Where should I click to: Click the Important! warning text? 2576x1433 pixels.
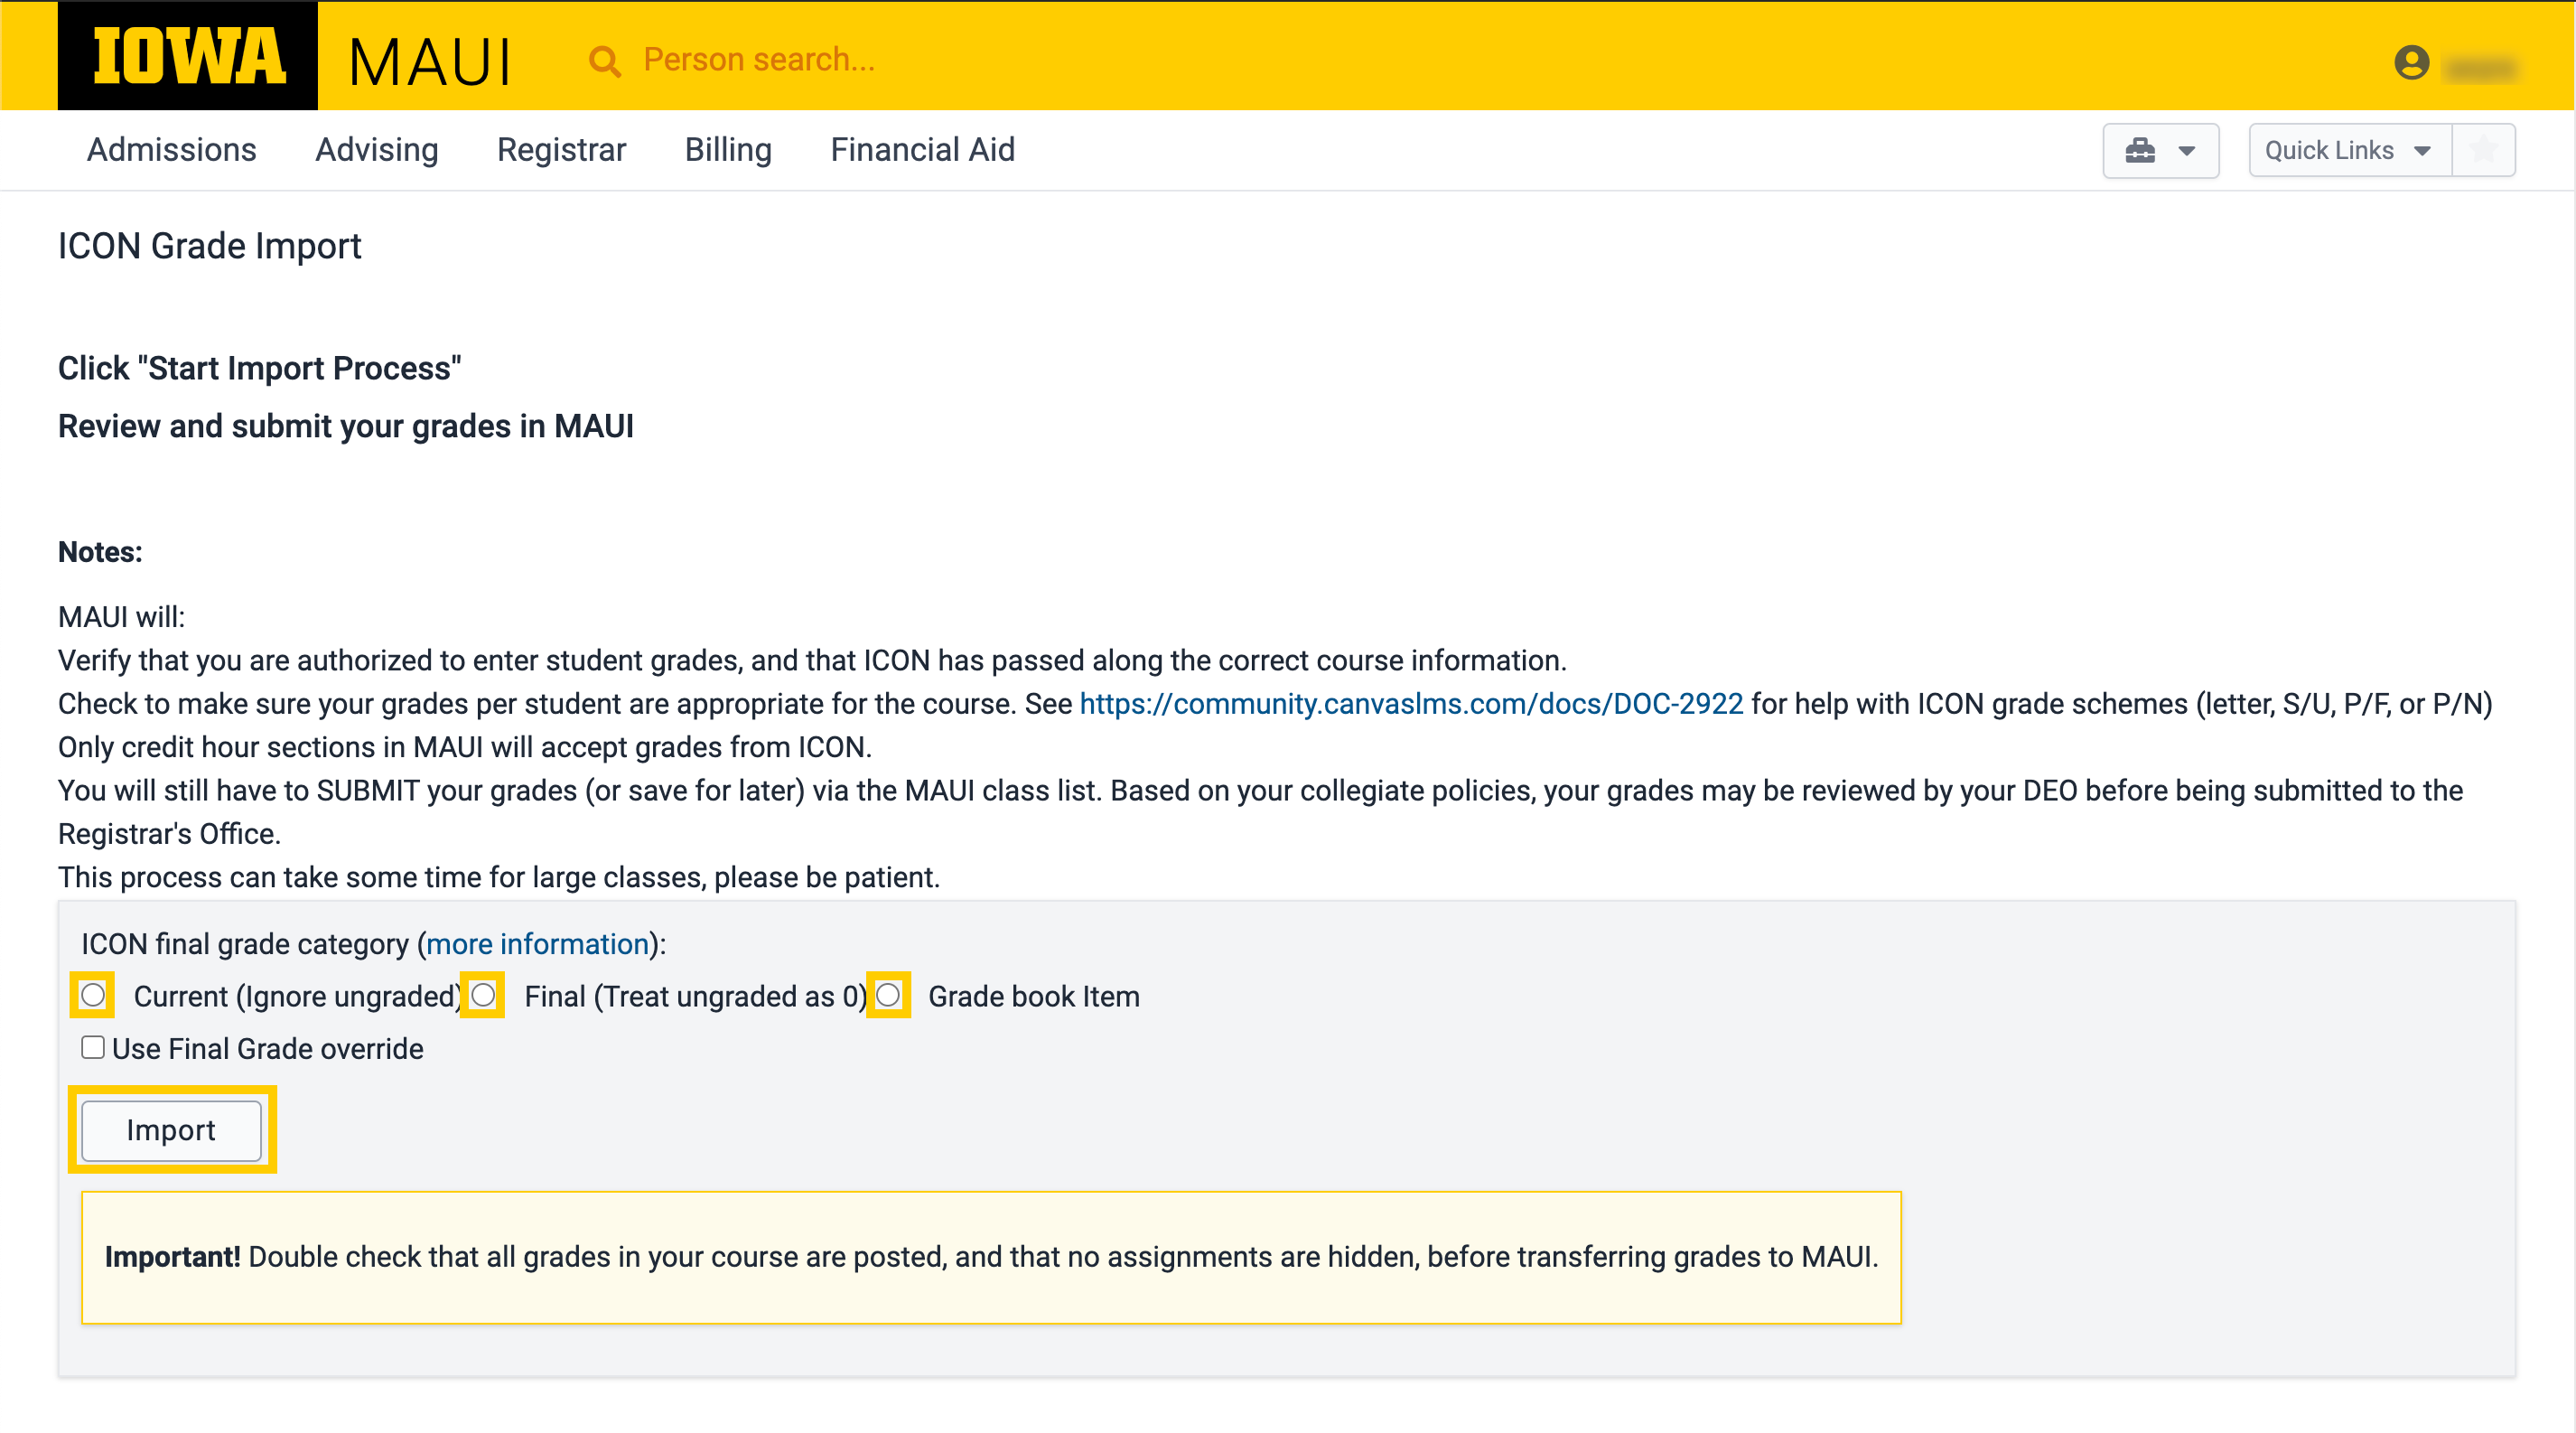991,1257
